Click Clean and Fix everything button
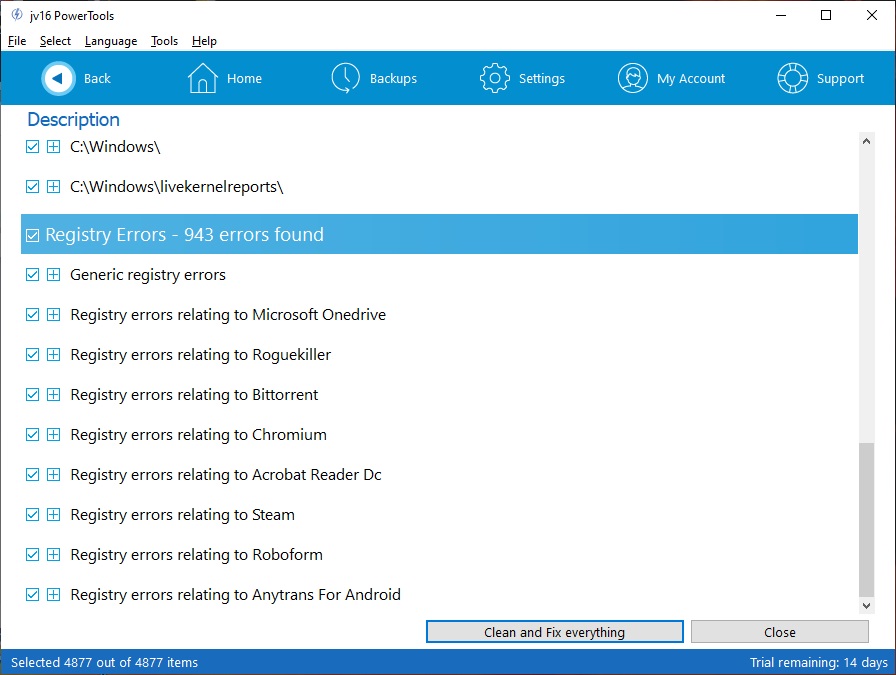The height and width of the screenshot is (675, 896). [554, 632]
